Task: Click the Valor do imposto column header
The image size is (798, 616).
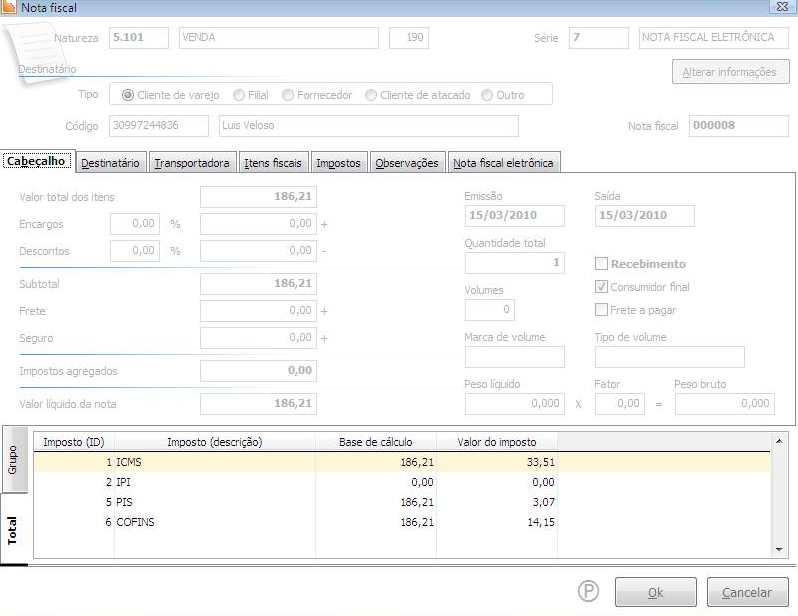Action: pyautogui.click(x=497, y=442)
